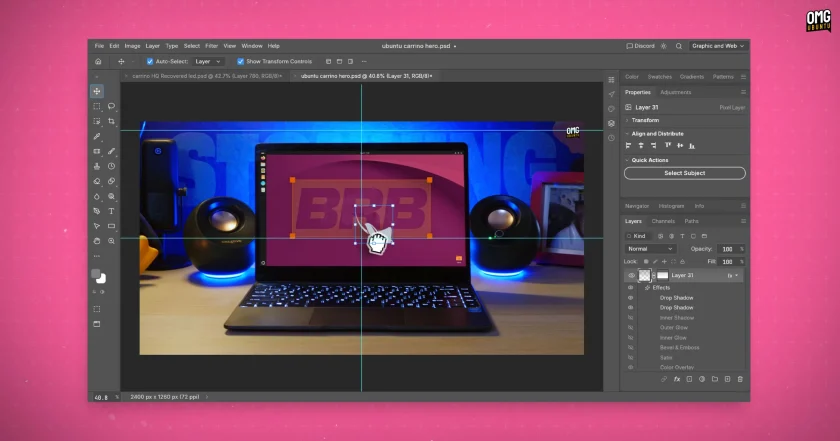840x441 pixels.
Task: Align horizontal centers in Properties
Action: [641, 146]
